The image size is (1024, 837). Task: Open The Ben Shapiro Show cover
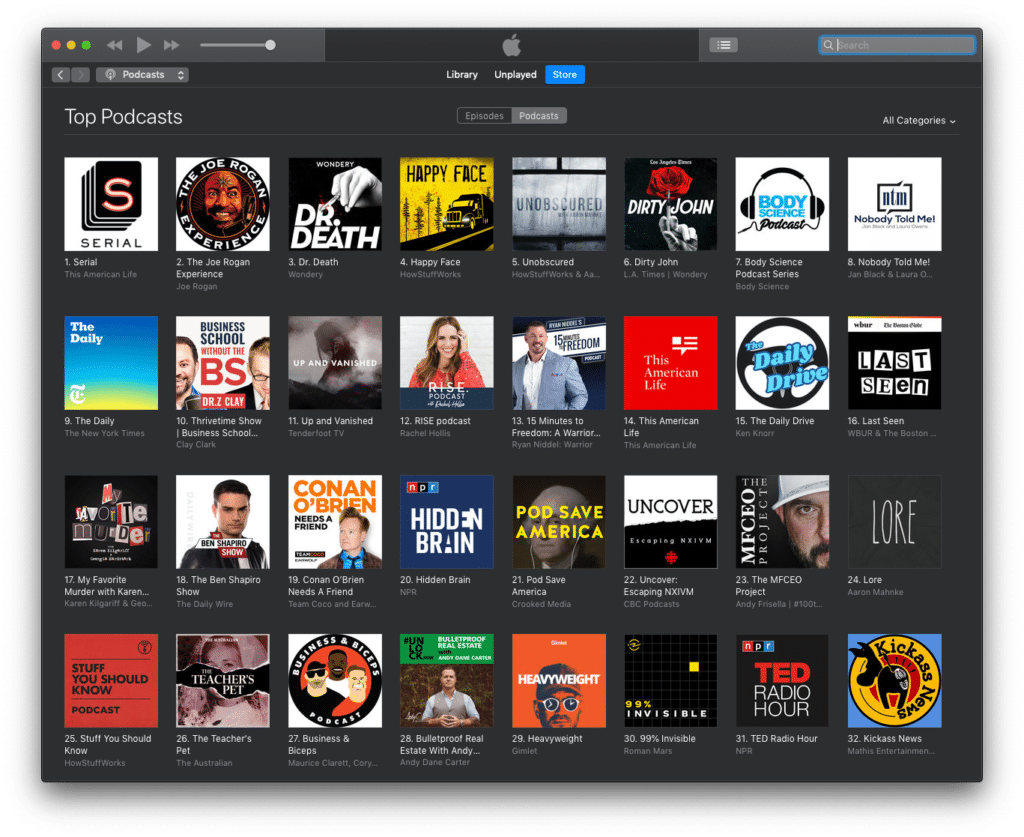223,522
